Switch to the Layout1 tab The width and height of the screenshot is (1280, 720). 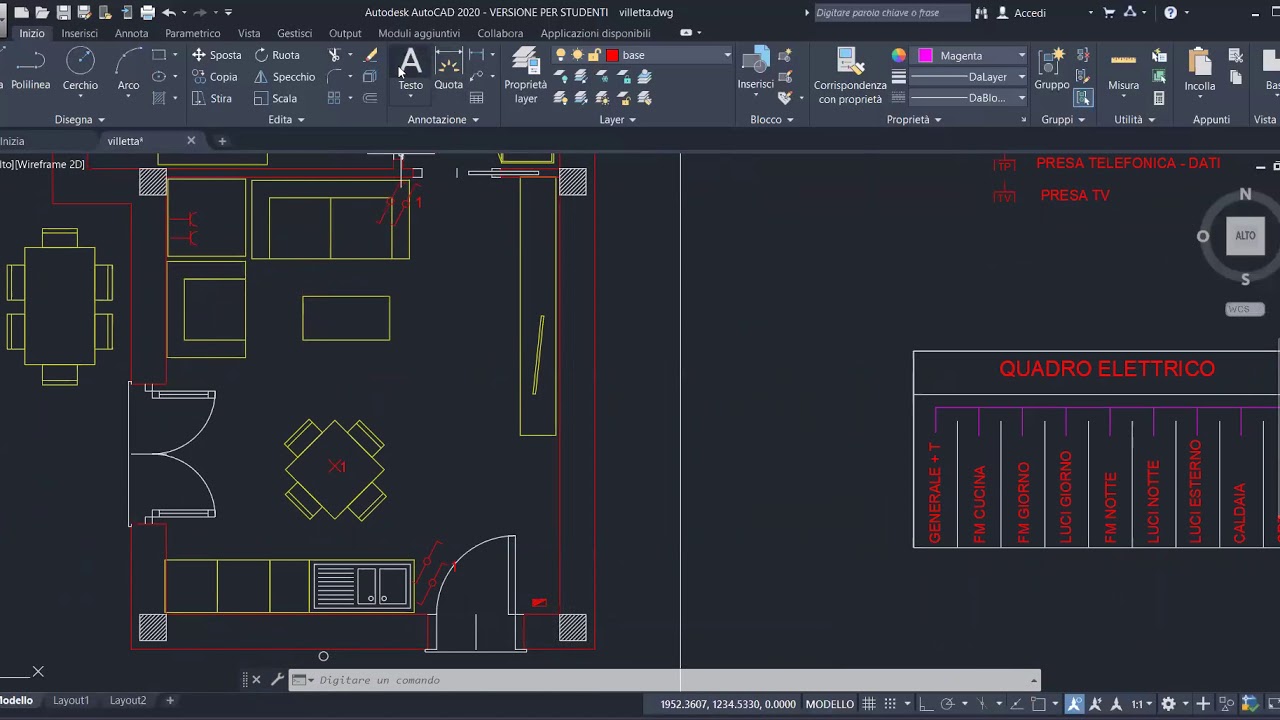71,700
